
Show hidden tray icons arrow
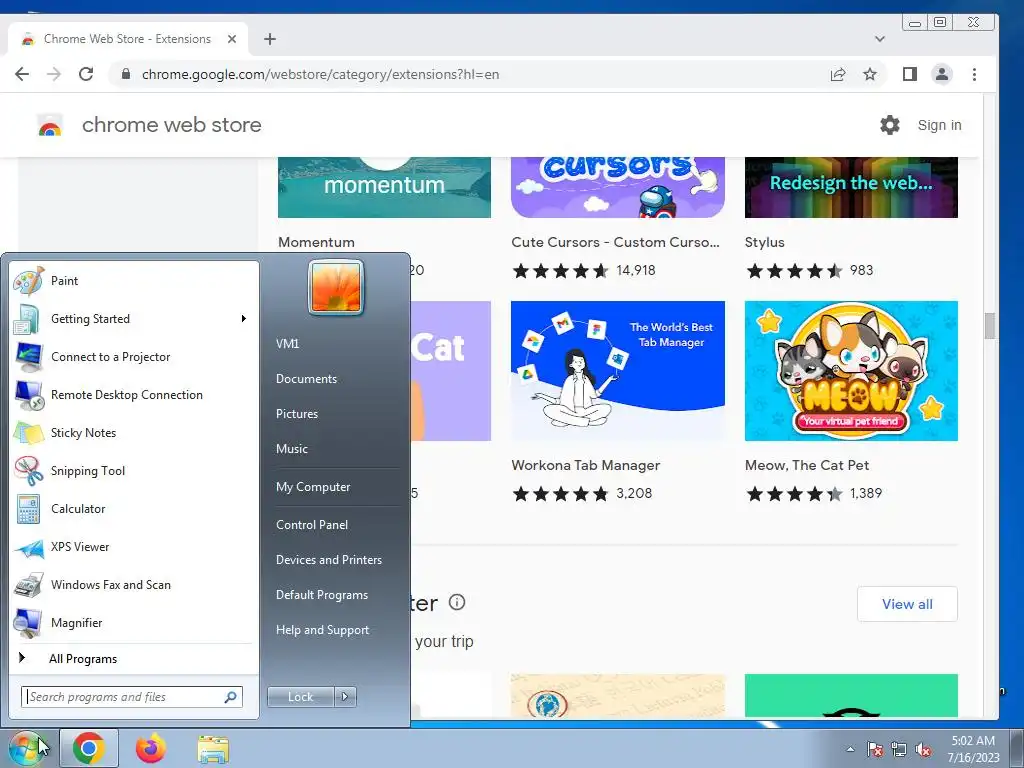tap(850, 749)
